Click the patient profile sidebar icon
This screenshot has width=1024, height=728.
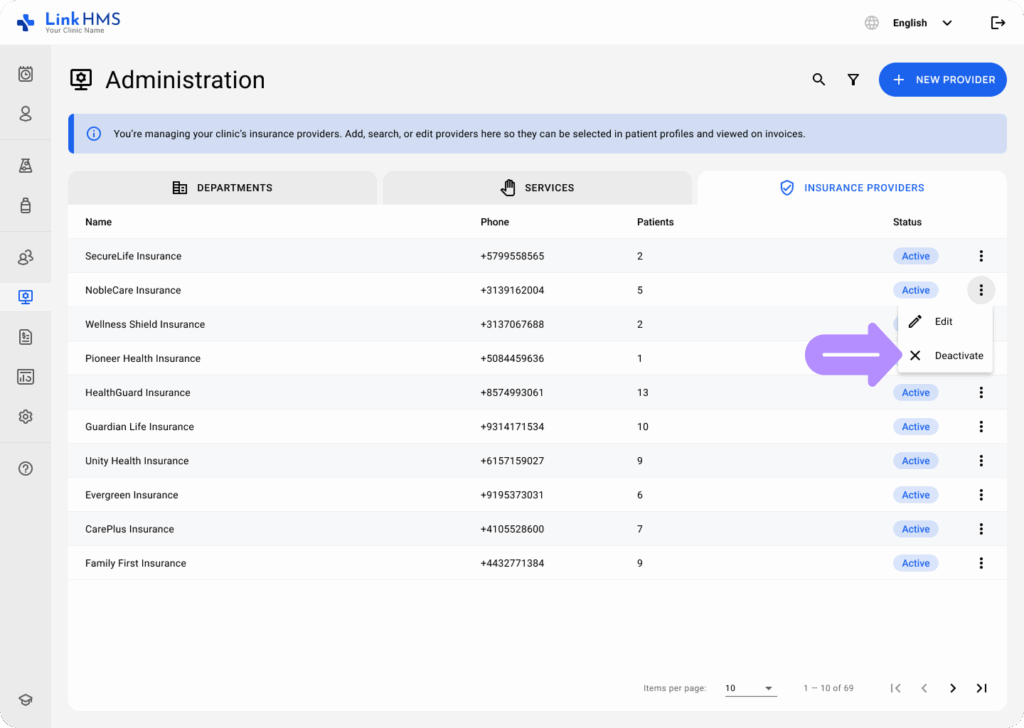(x=26, y=114)
